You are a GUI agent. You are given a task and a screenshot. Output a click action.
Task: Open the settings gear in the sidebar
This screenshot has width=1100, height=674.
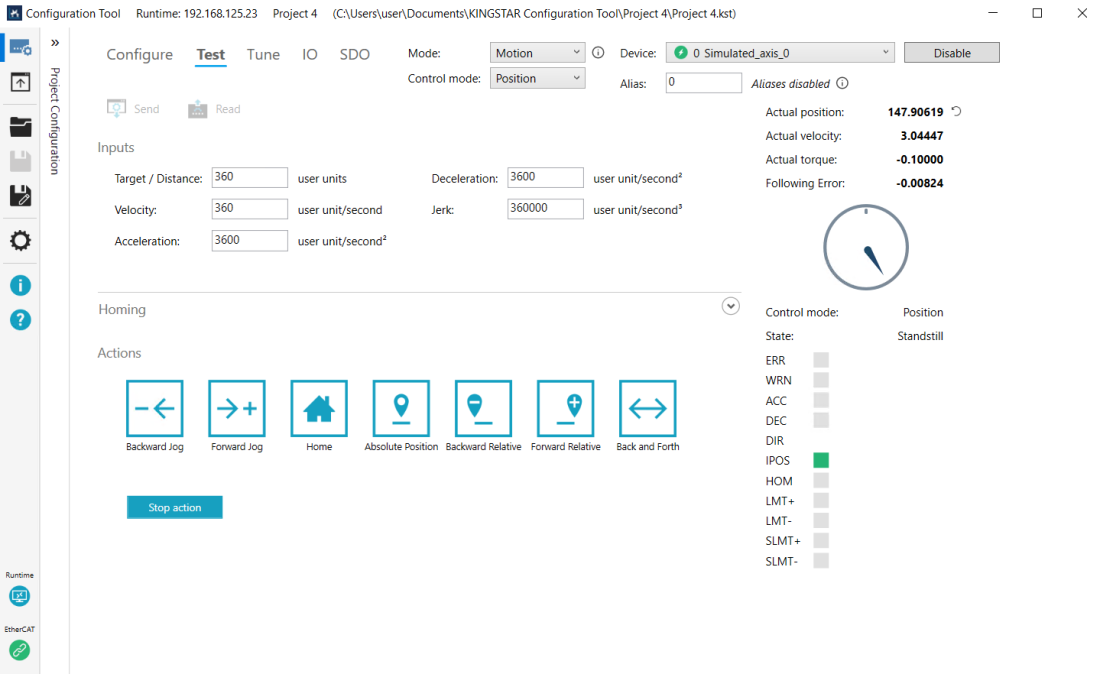click(20, 241)
